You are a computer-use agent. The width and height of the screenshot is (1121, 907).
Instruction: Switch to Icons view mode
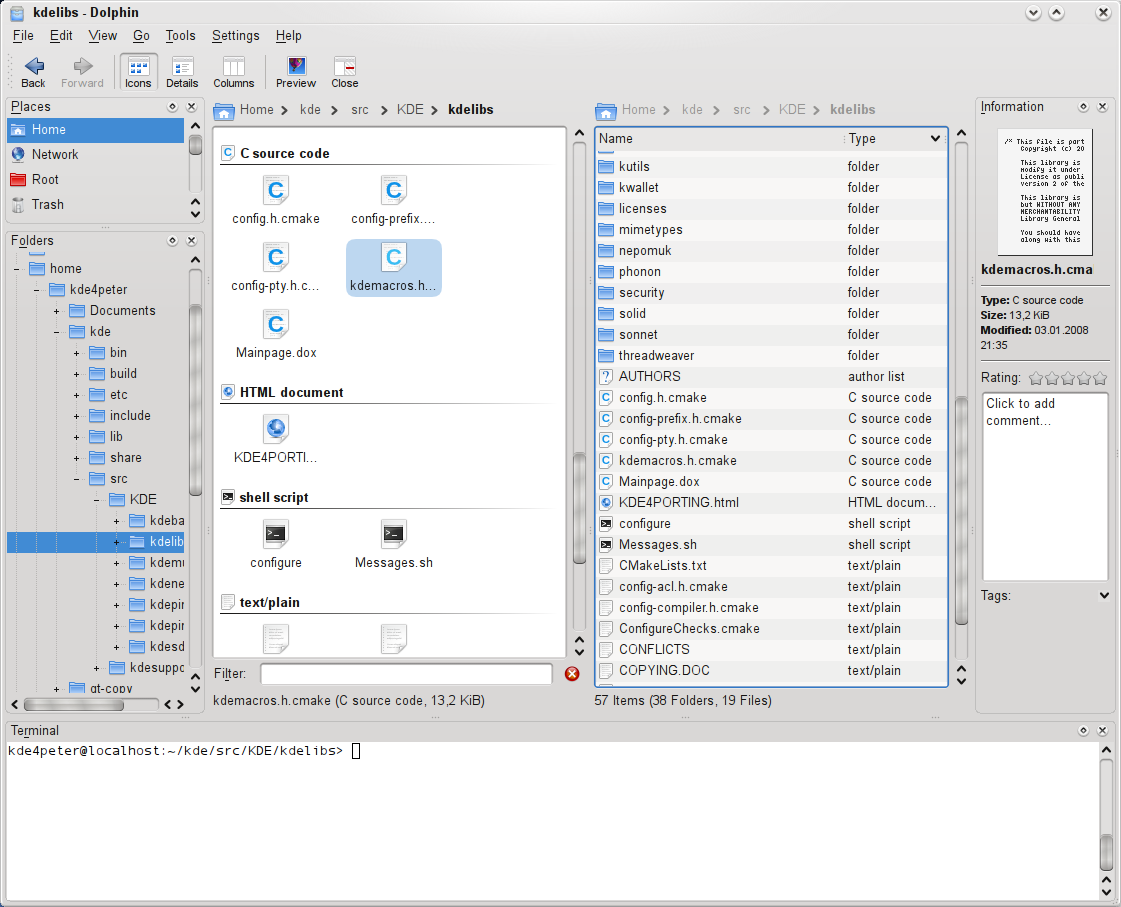coord(138,72)
